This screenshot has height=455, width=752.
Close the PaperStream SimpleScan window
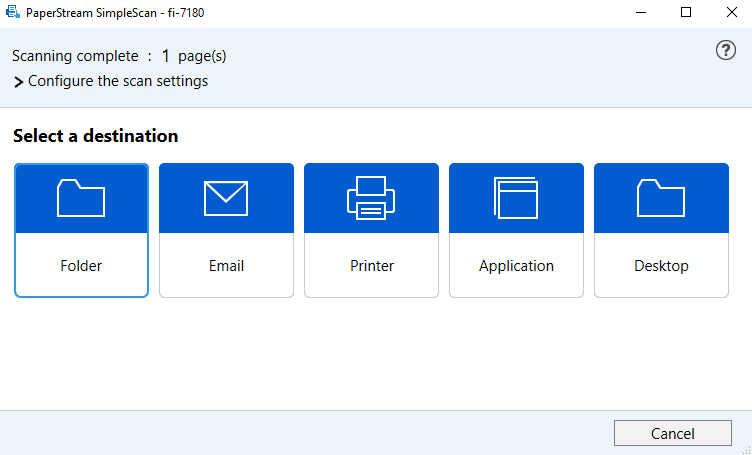(x=731, y=12)
